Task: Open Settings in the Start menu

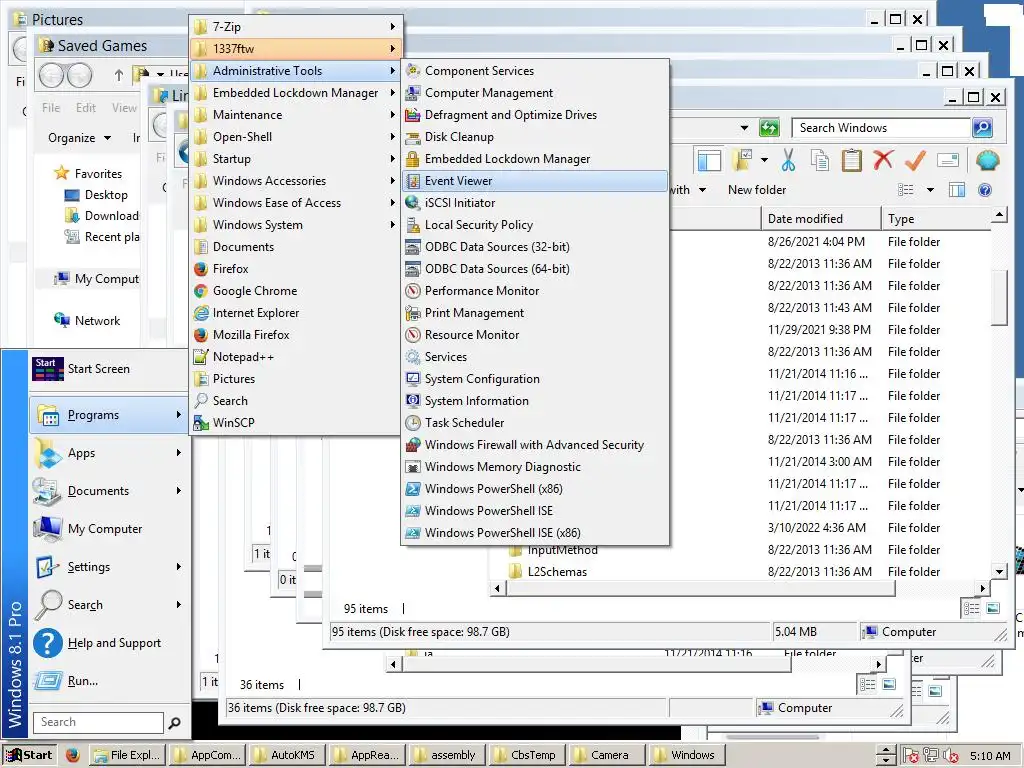Action: pyautogui.click(x=109, y=567)
